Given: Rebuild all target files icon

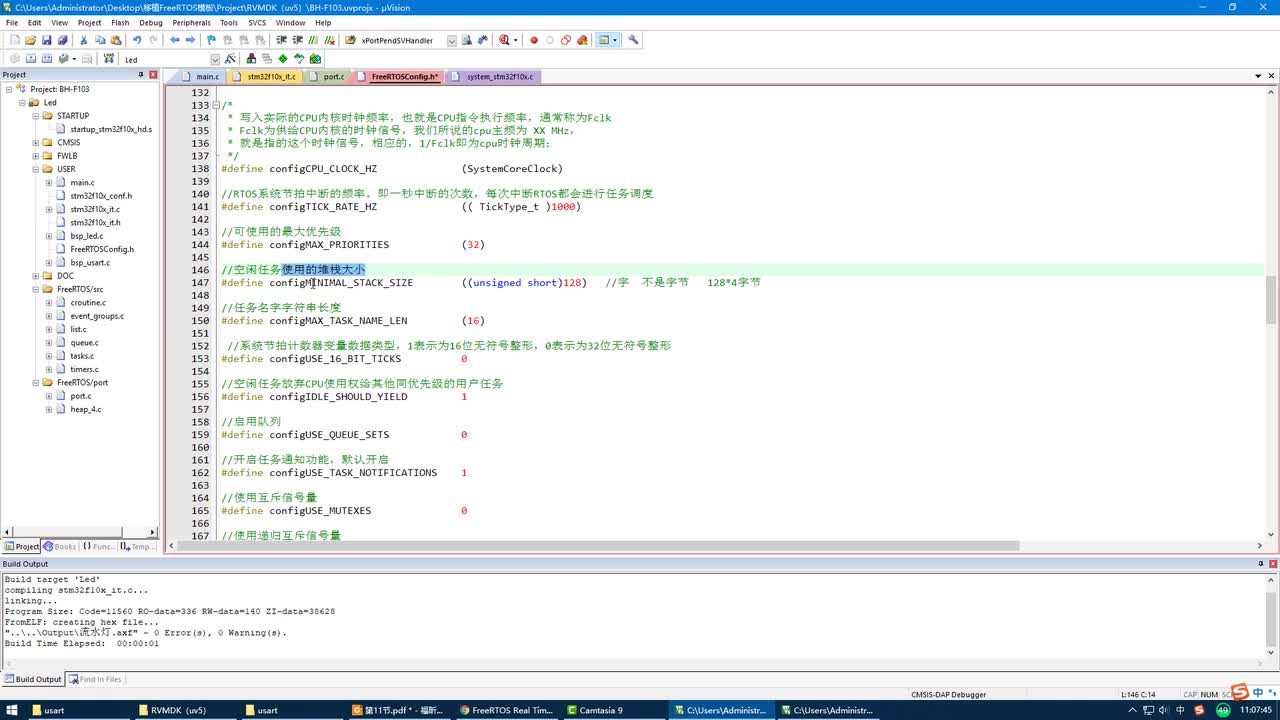Looking at the screenshot, I should pyautogui.click(x=47, y=59).
